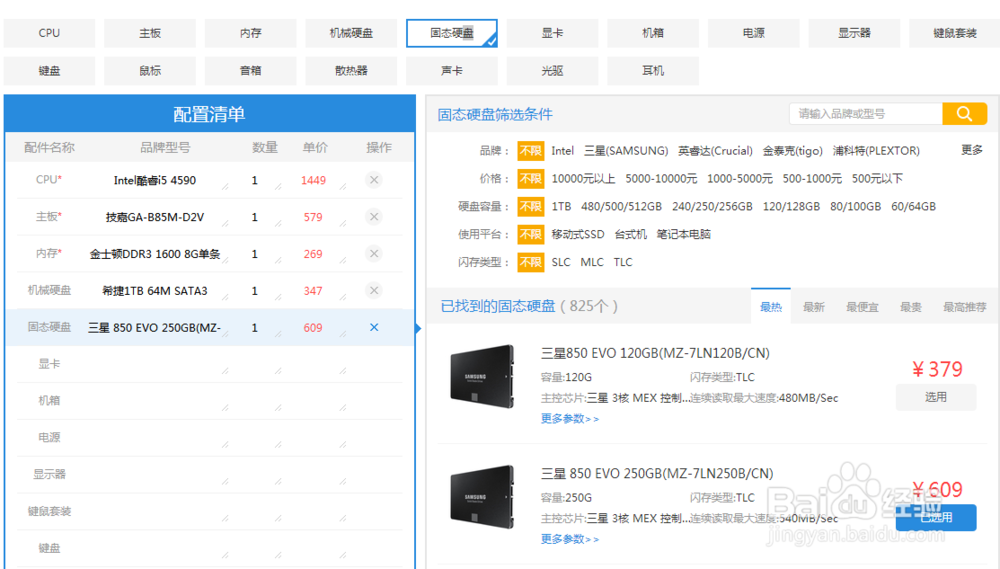Select the 显卡 row in 配置清单

[x=210, y=364]
